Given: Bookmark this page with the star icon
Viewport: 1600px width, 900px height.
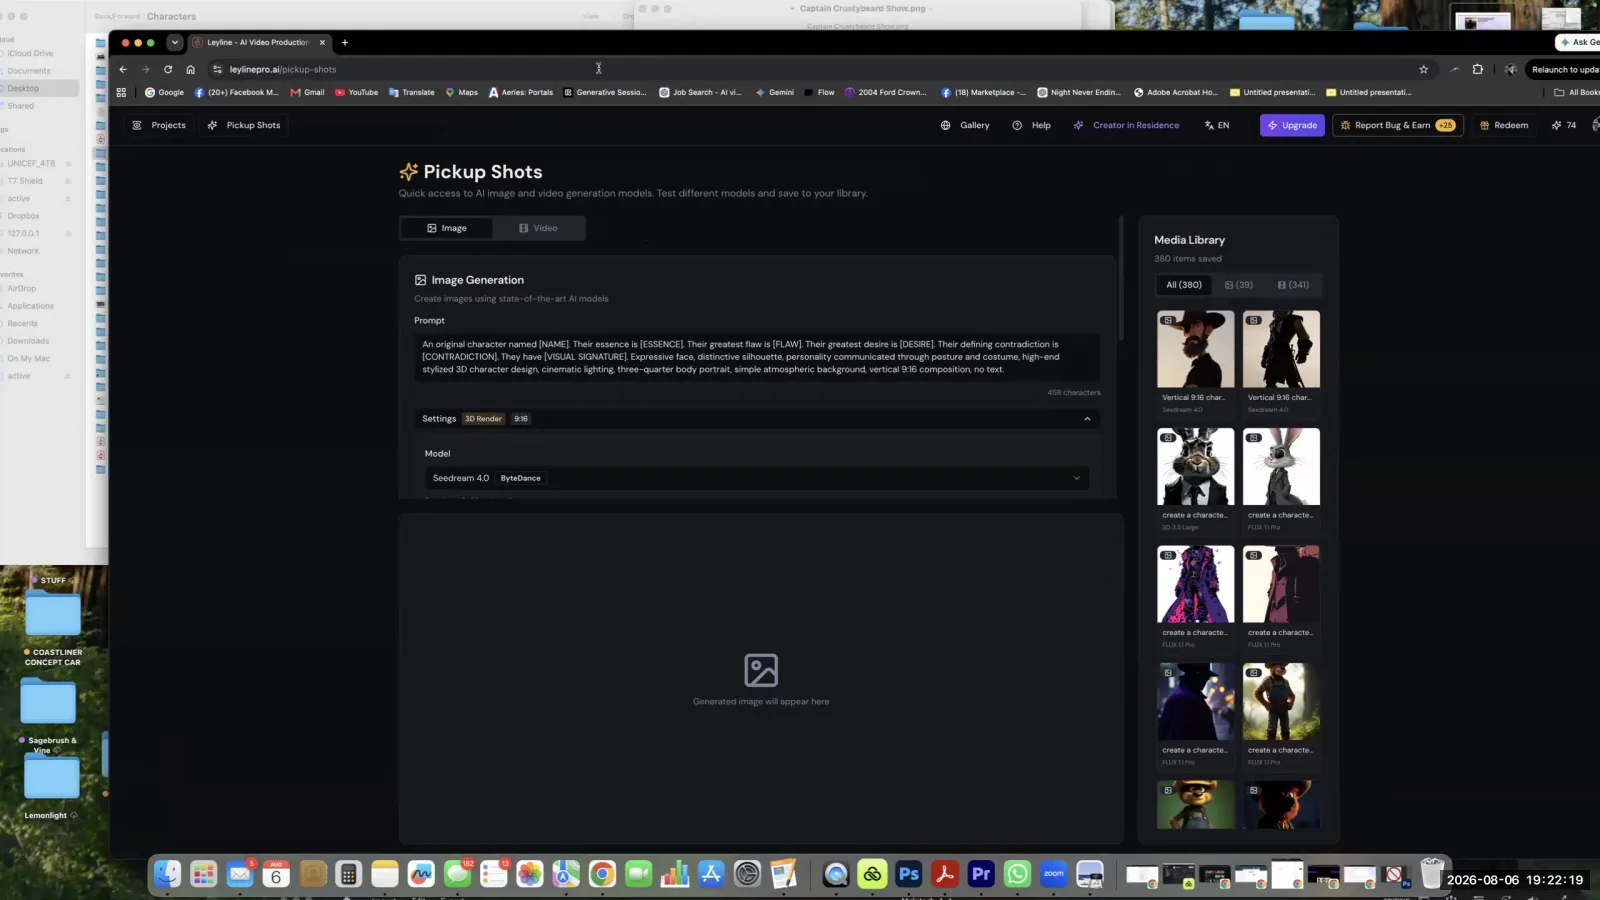Looking at the screenshot, I should [x=1423, y=69].
